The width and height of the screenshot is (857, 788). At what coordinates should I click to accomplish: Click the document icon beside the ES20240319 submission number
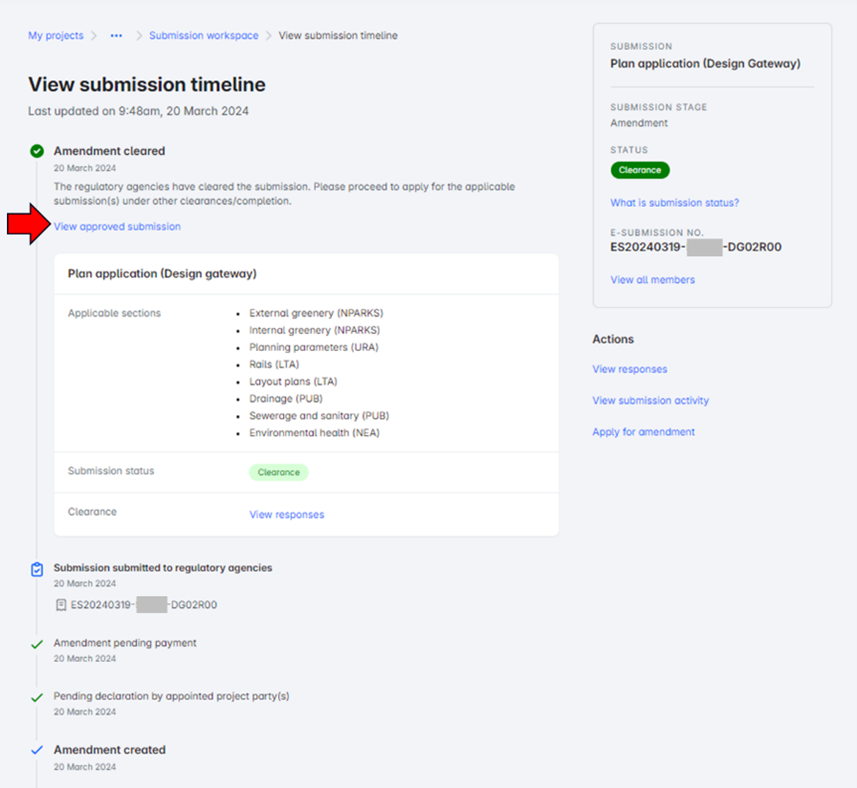pos(61,603)
